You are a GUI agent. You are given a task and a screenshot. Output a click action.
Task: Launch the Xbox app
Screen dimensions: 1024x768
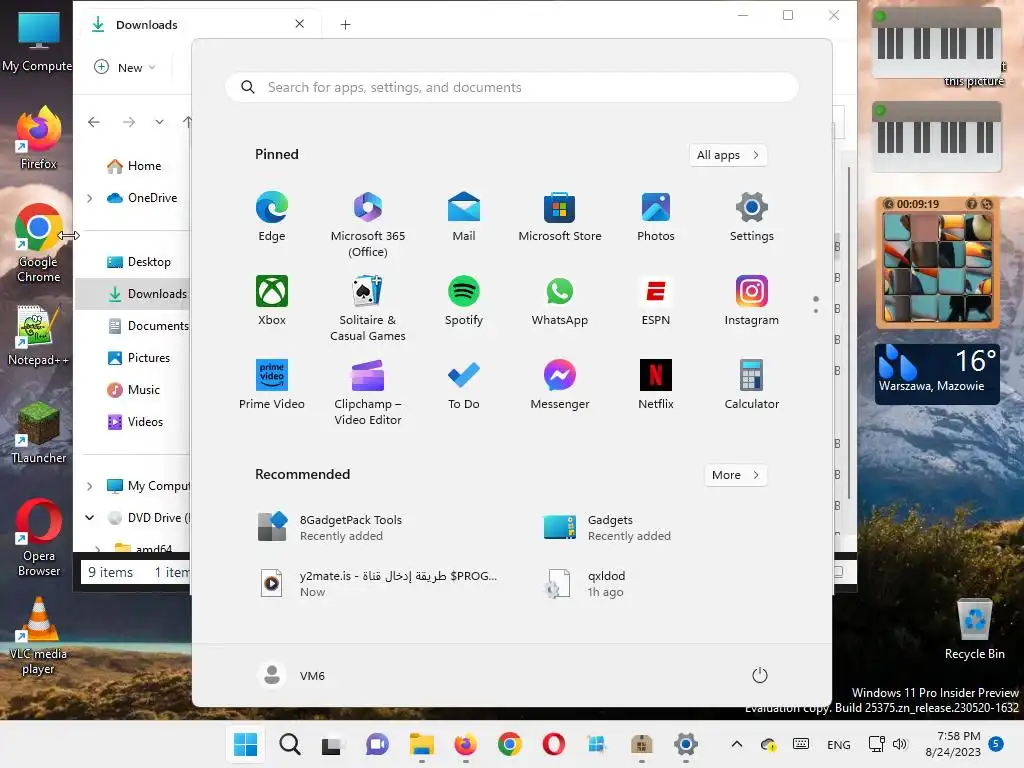click(x=272, y=301)
